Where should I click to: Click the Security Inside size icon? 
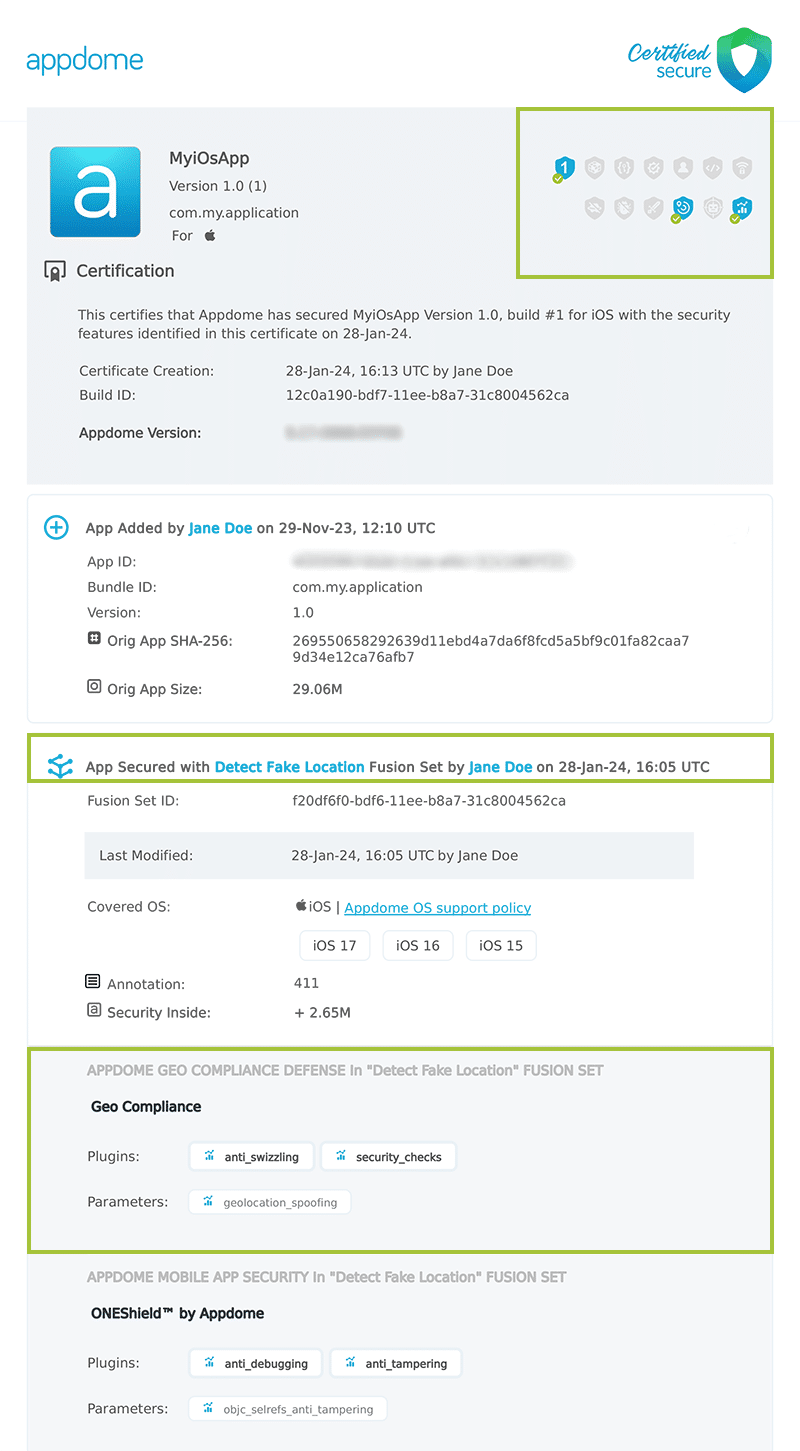tap(93, 1012)
